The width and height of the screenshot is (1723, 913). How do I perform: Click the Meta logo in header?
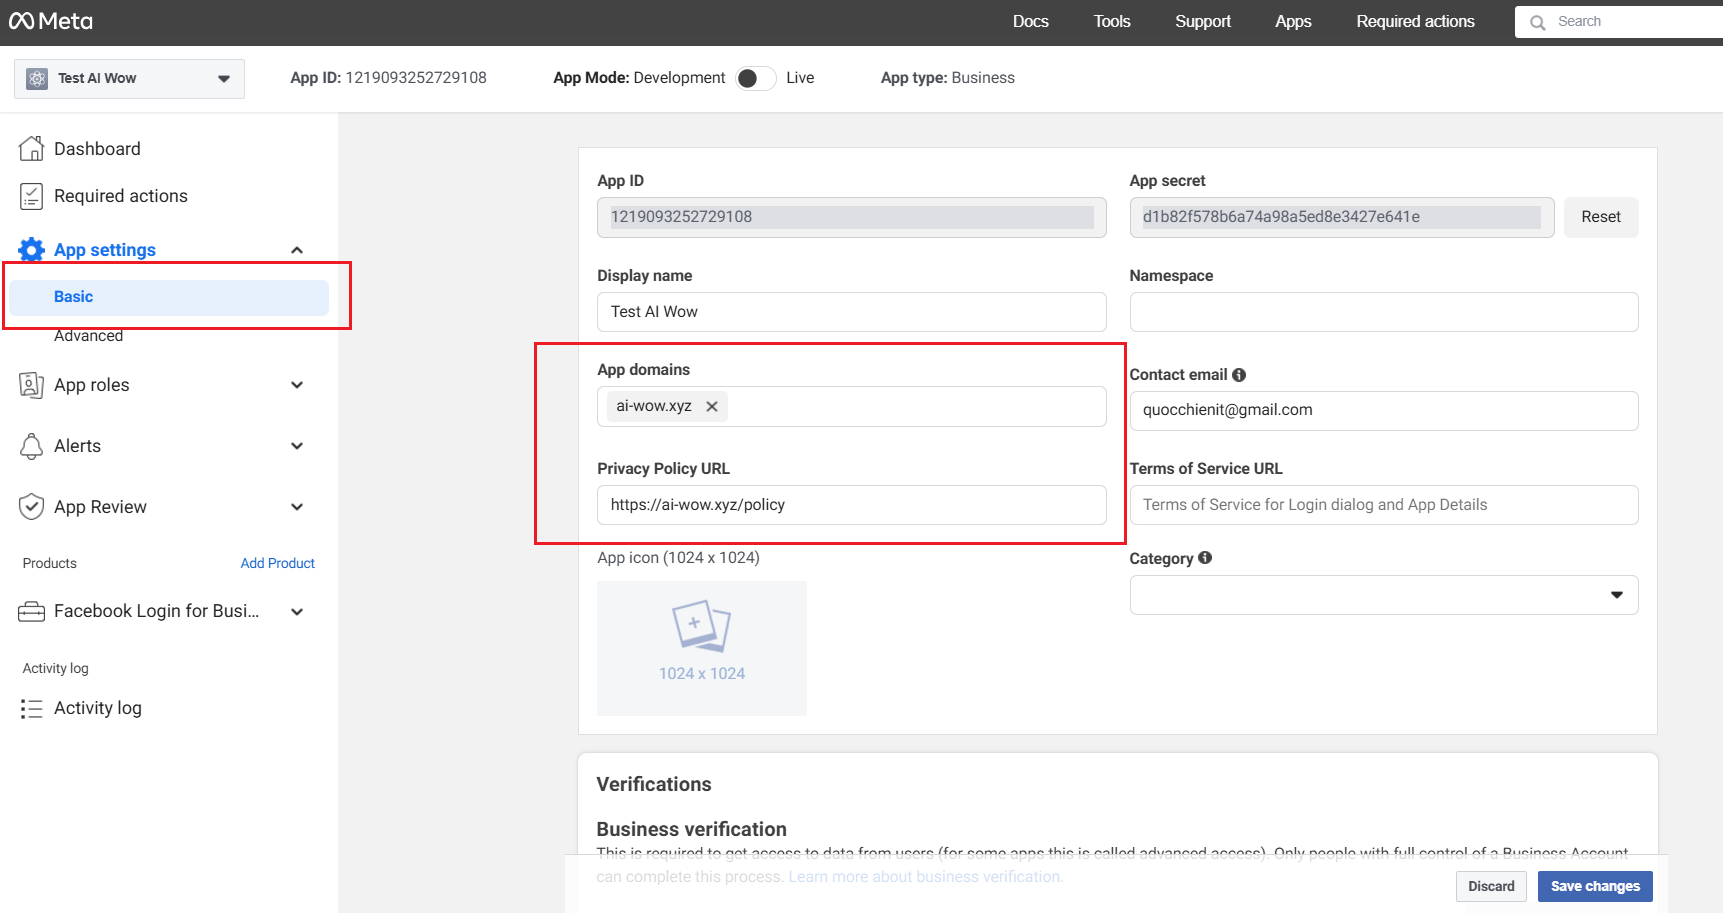pos(51,21)
